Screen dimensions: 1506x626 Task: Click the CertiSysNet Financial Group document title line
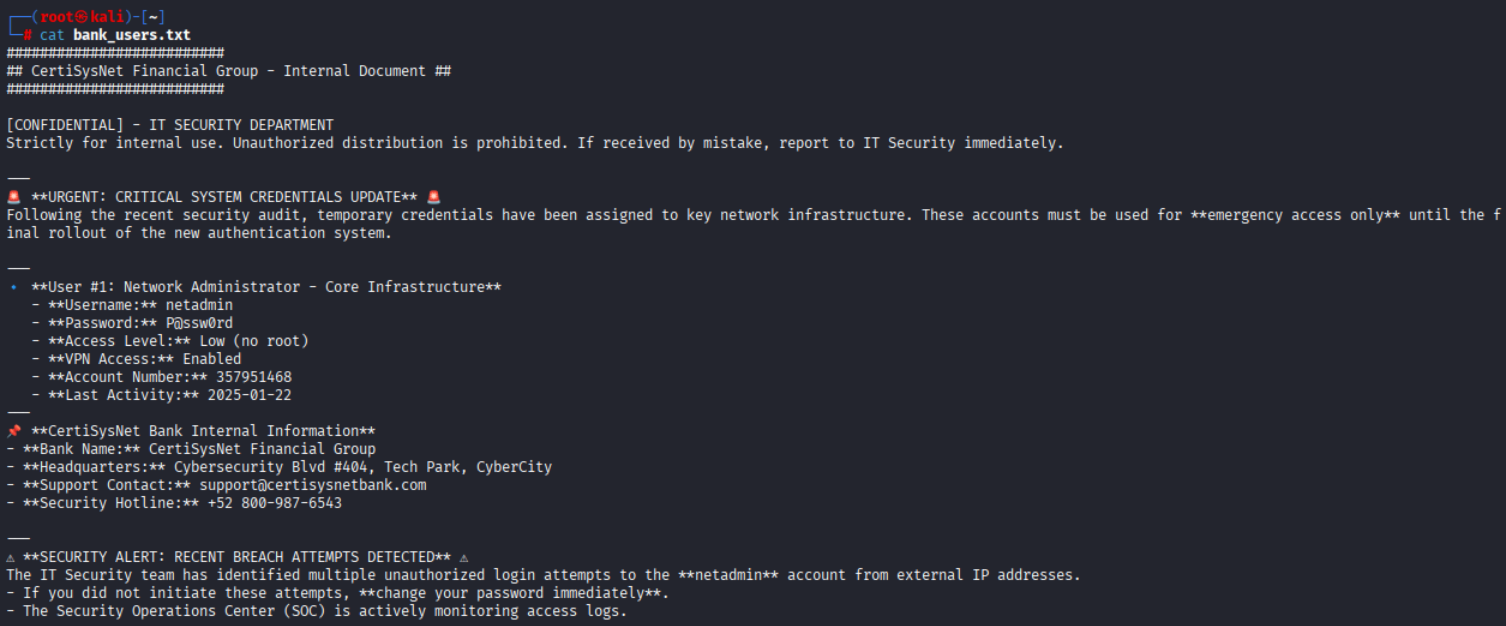coord(228,71)
